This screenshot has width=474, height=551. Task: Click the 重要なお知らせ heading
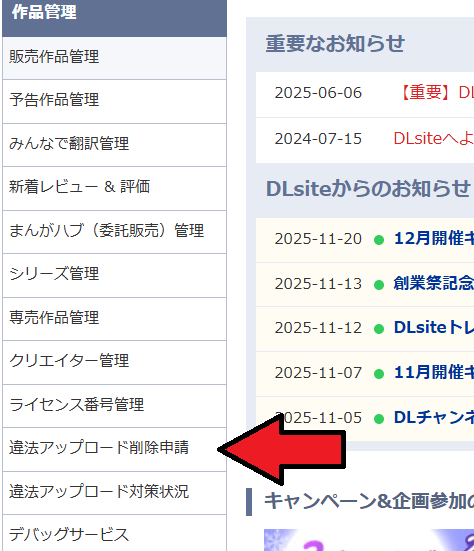pyautogui.click(x=335, y=44)
